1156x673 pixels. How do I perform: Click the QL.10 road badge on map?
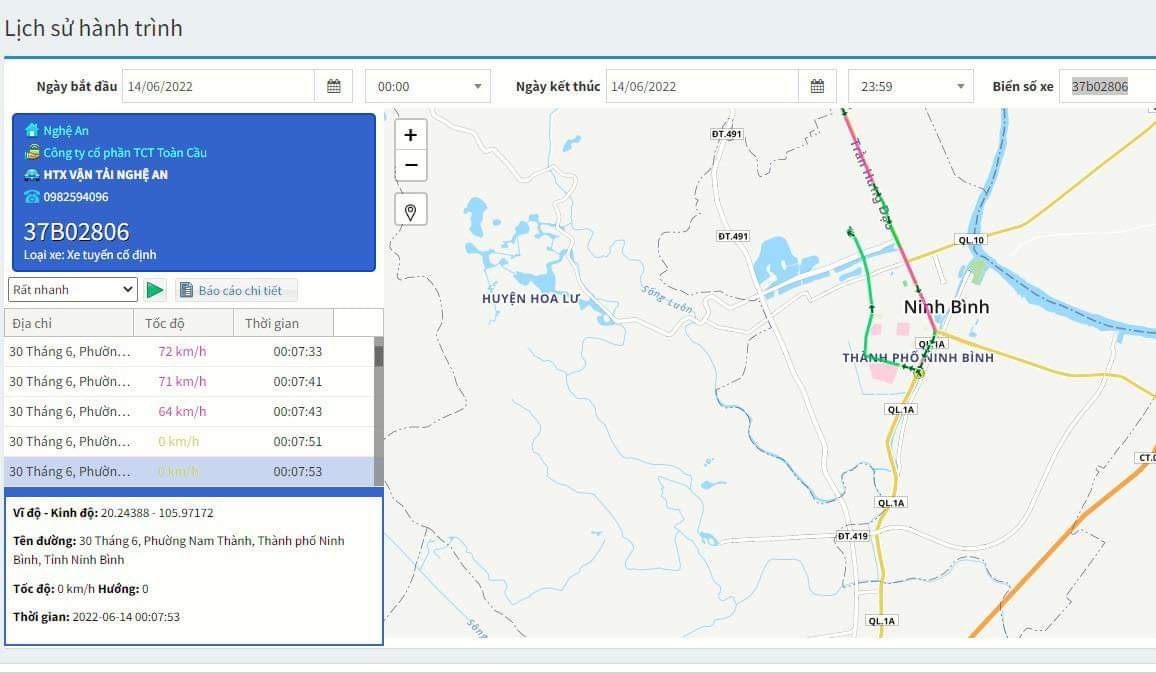(971, 240)
